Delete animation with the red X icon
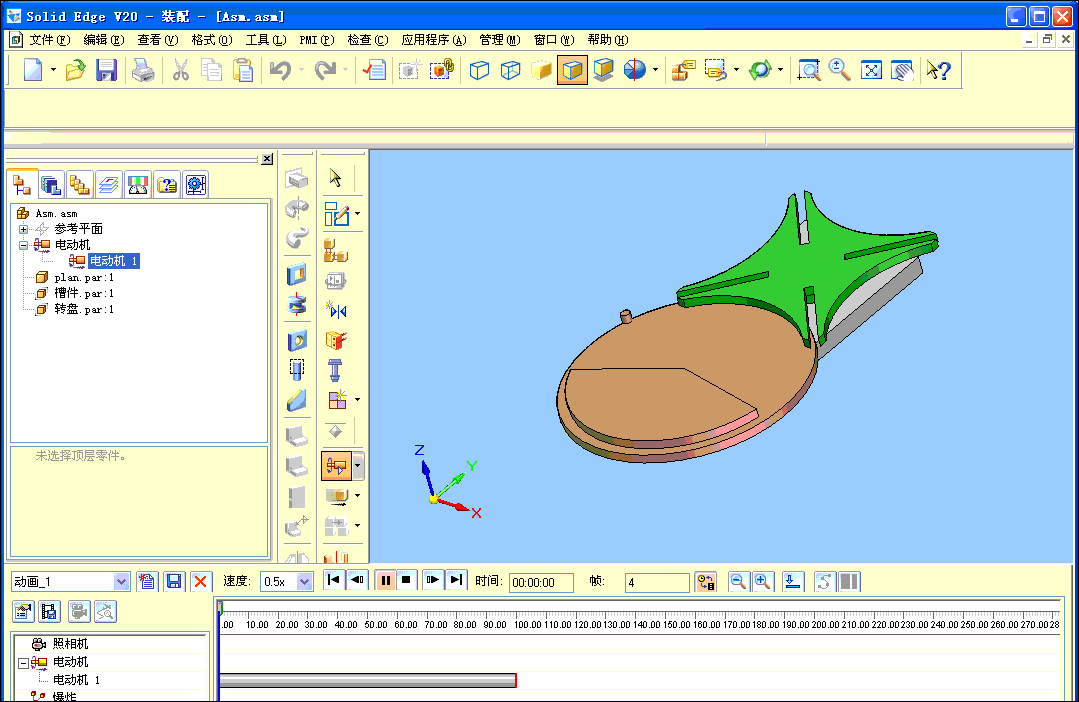The width and height of the screenshot is (1079, 702). click(200, 582)
